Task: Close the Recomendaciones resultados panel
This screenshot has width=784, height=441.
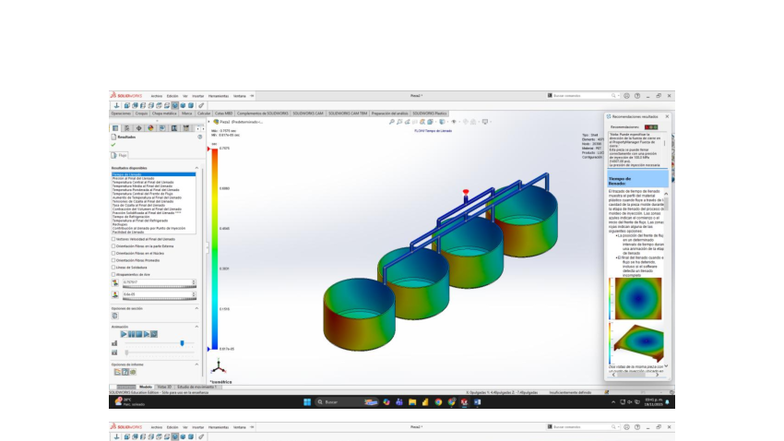Action: tap(667, 116)
